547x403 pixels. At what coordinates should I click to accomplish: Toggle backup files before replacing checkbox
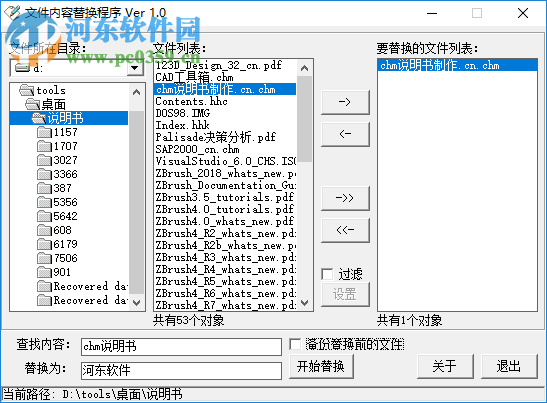coord(295,344)
